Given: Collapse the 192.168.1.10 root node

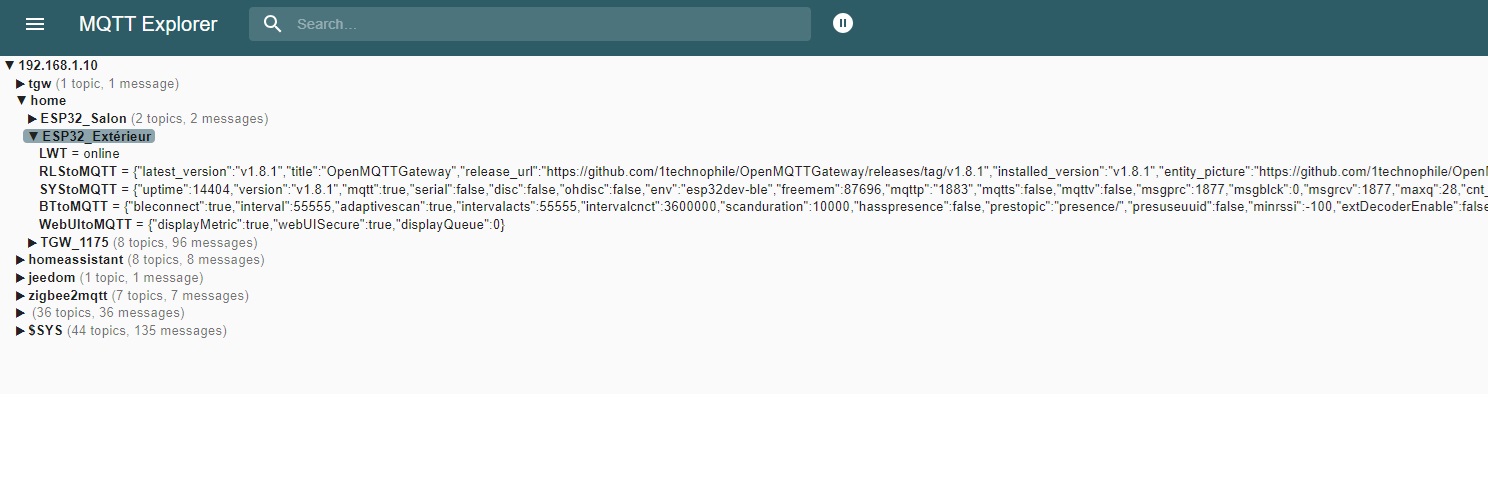Looking at the screenshot, I should [x=10, y=66].
